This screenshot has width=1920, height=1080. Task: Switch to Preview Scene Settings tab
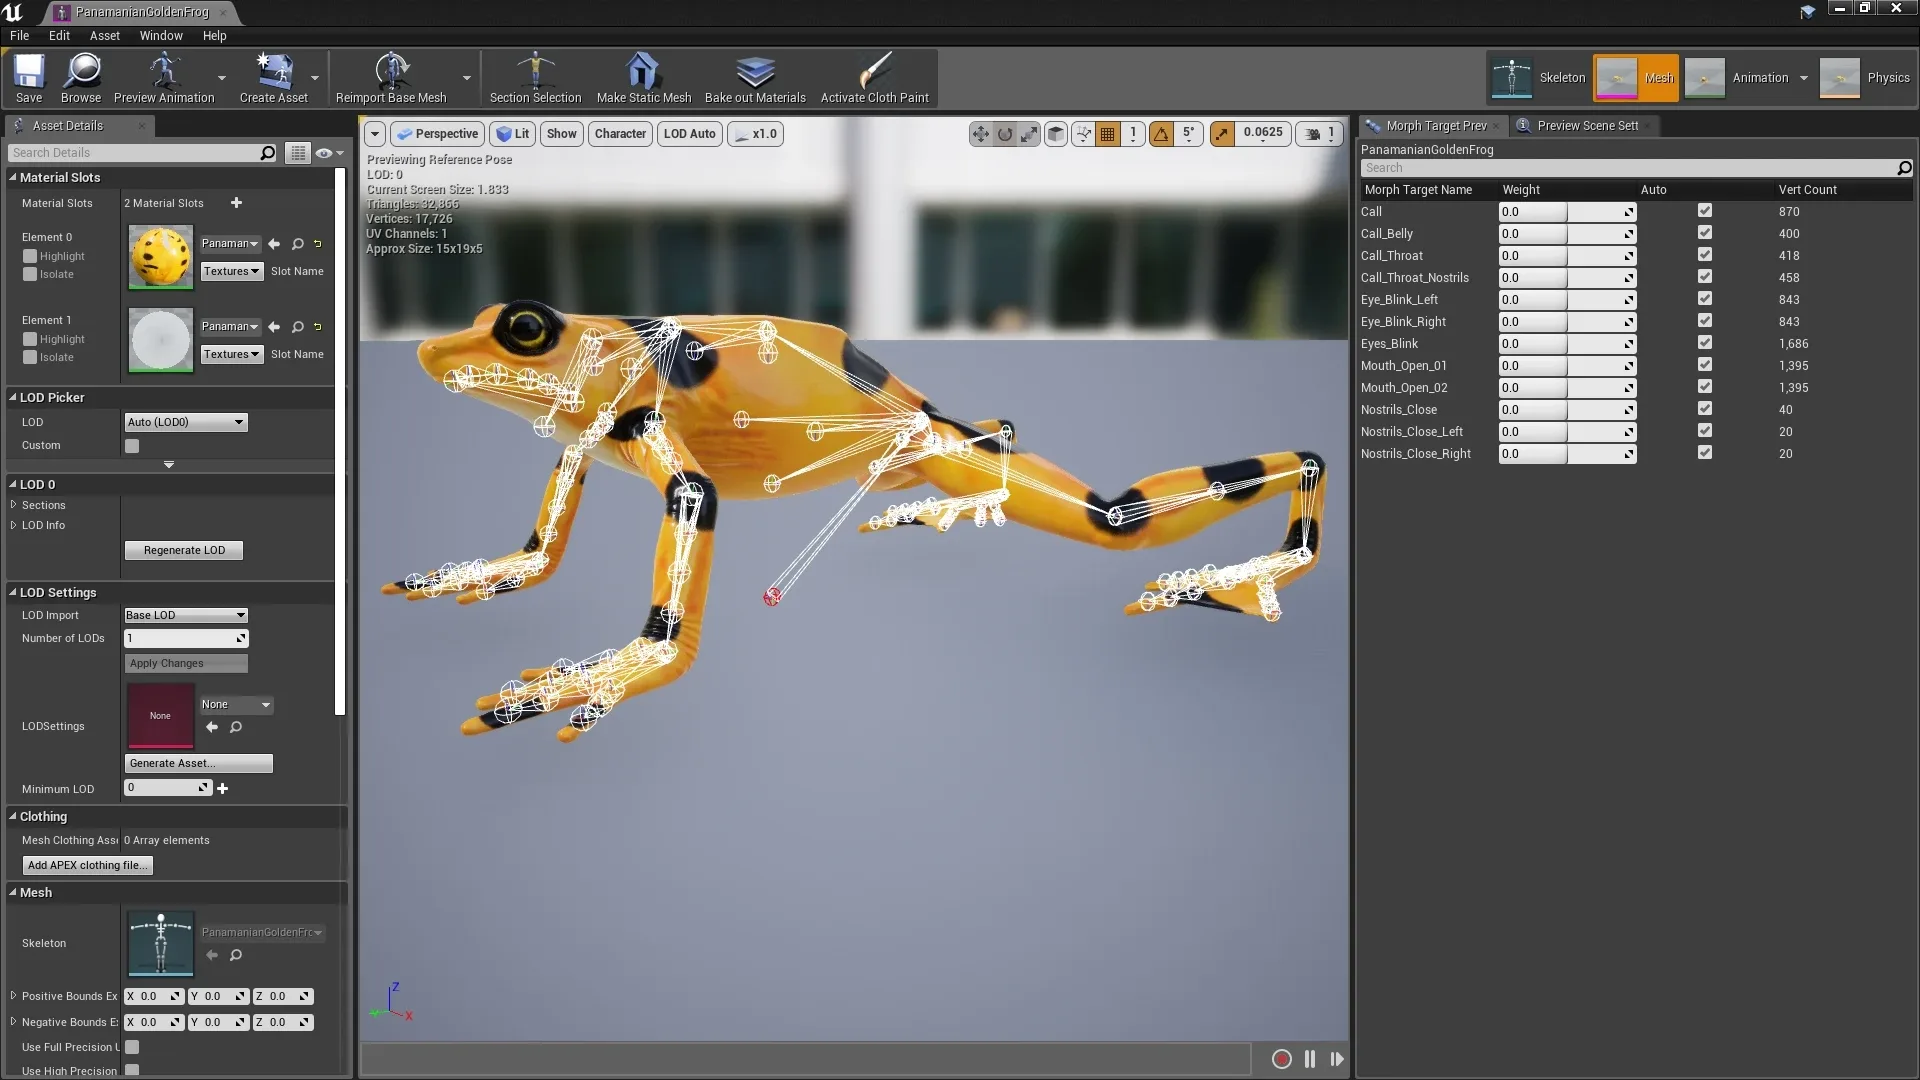[x=1586, y=126]
